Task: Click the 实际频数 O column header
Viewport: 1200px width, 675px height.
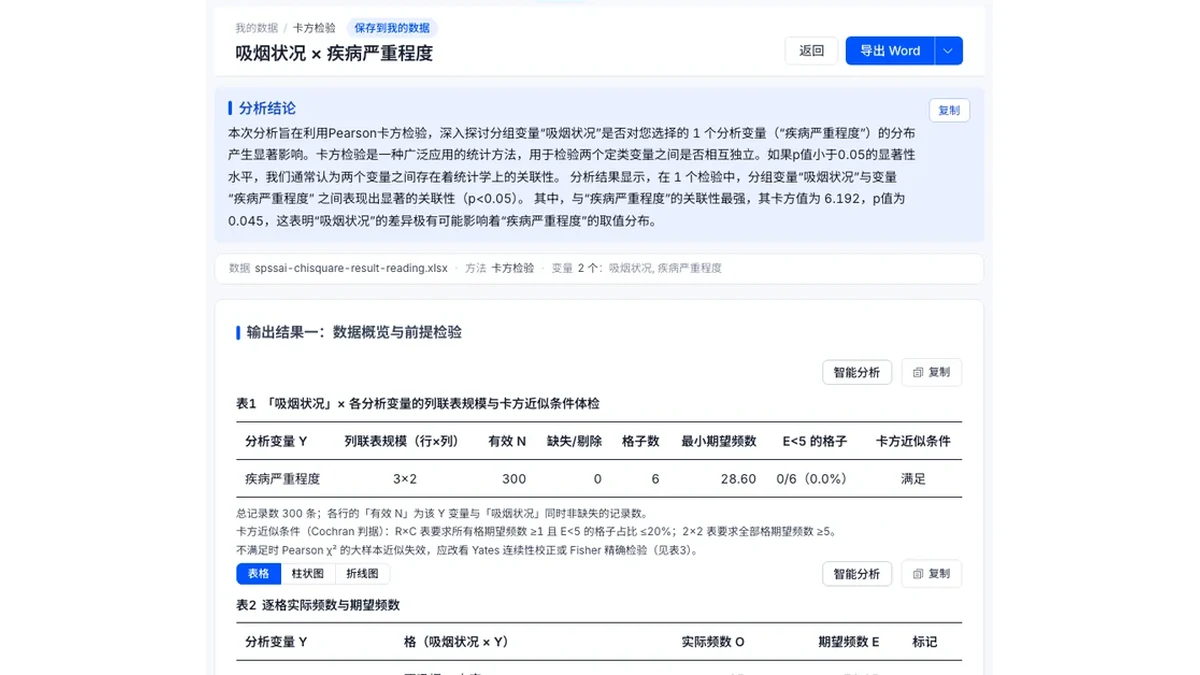Action: point(713,642)
